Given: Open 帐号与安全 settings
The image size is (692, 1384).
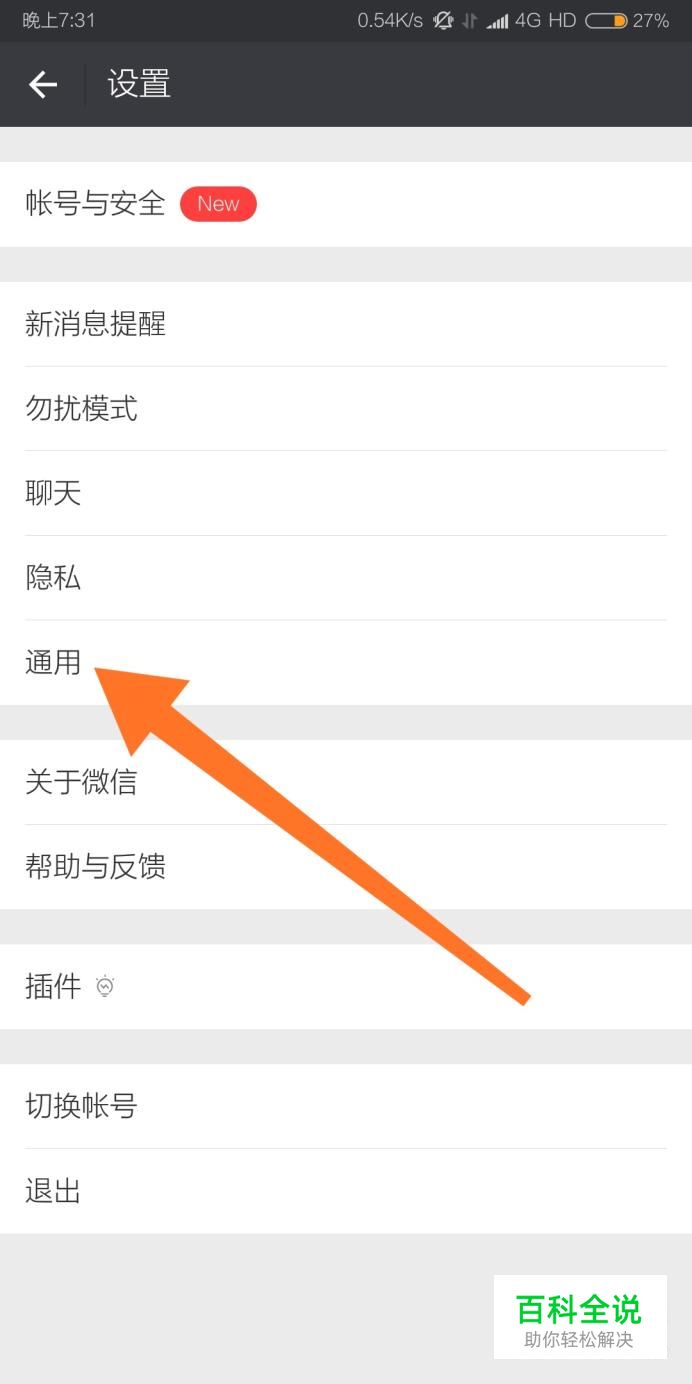Looking at the screenshot, I should coord(346,204).
